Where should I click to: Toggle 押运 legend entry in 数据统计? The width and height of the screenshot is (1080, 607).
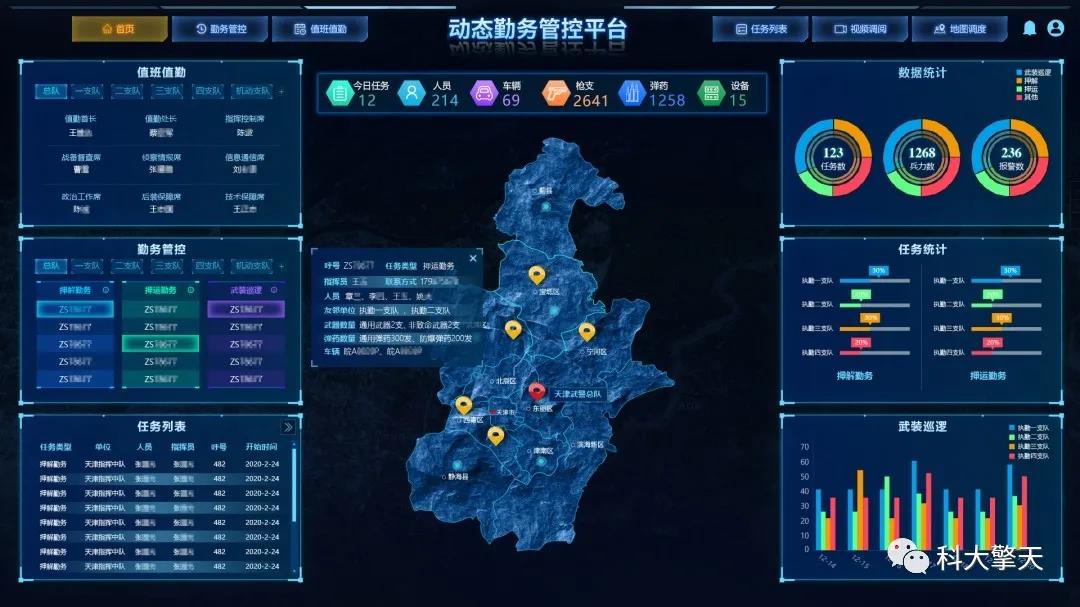[x=1027, y=89]
